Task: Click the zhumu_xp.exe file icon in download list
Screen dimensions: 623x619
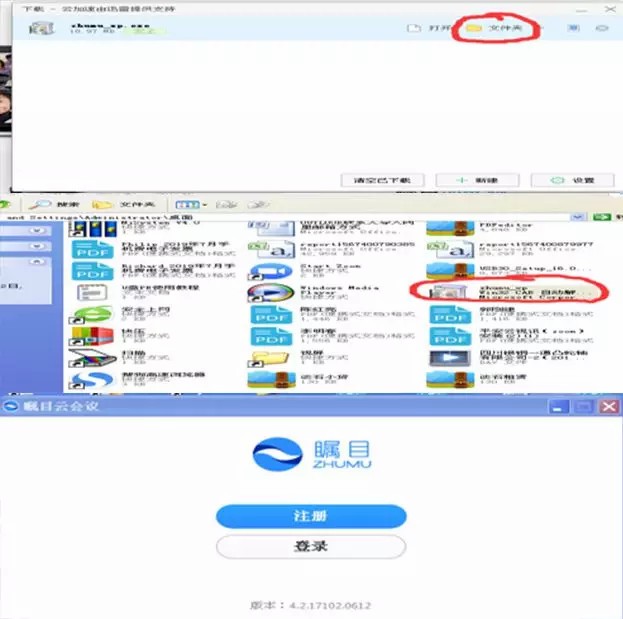Action: [41, 29]
